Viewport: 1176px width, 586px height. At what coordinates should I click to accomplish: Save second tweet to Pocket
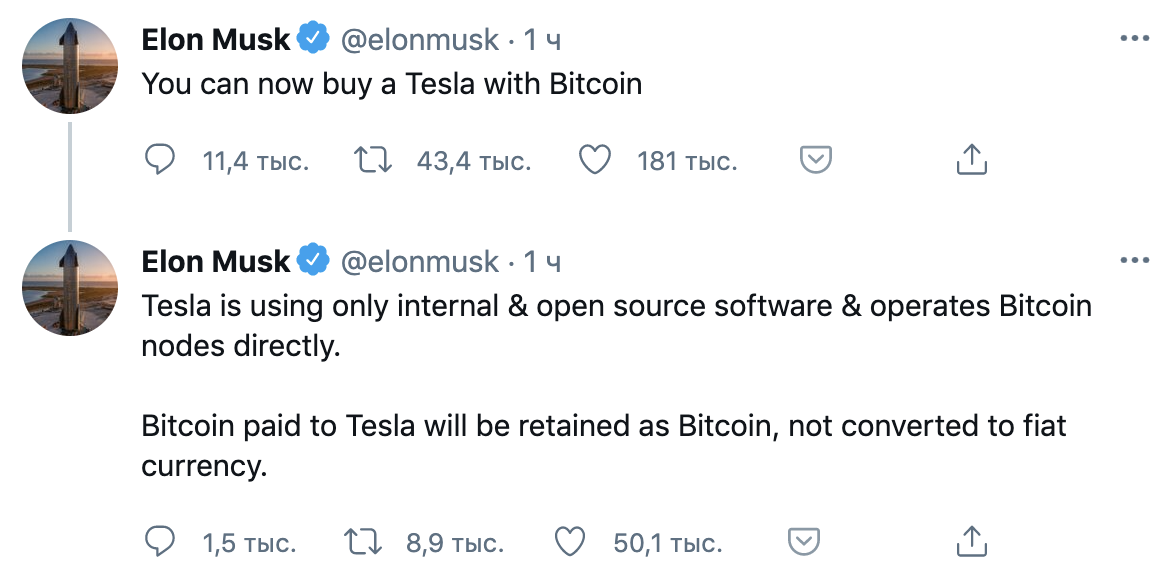tap(804, 541)
